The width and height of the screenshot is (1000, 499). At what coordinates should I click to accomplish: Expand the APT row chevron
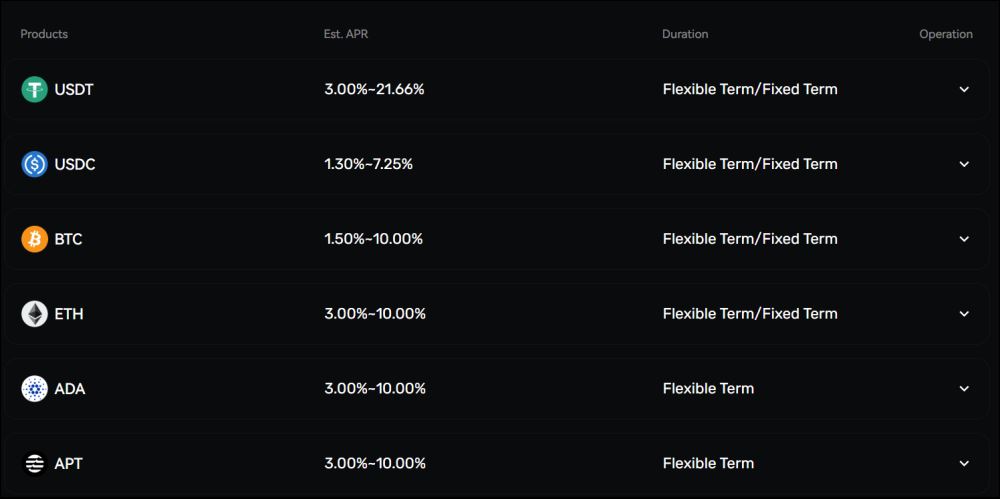coord(964,463)
